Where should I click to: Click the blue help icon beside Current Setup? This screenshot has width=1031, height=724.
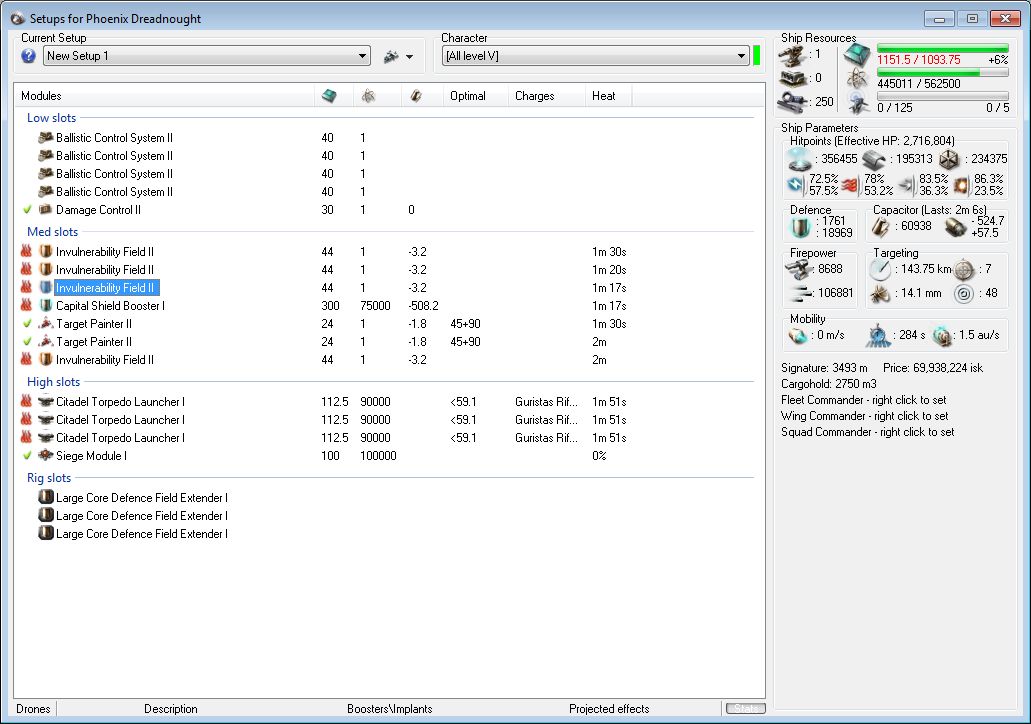click(x=28, y=56)
